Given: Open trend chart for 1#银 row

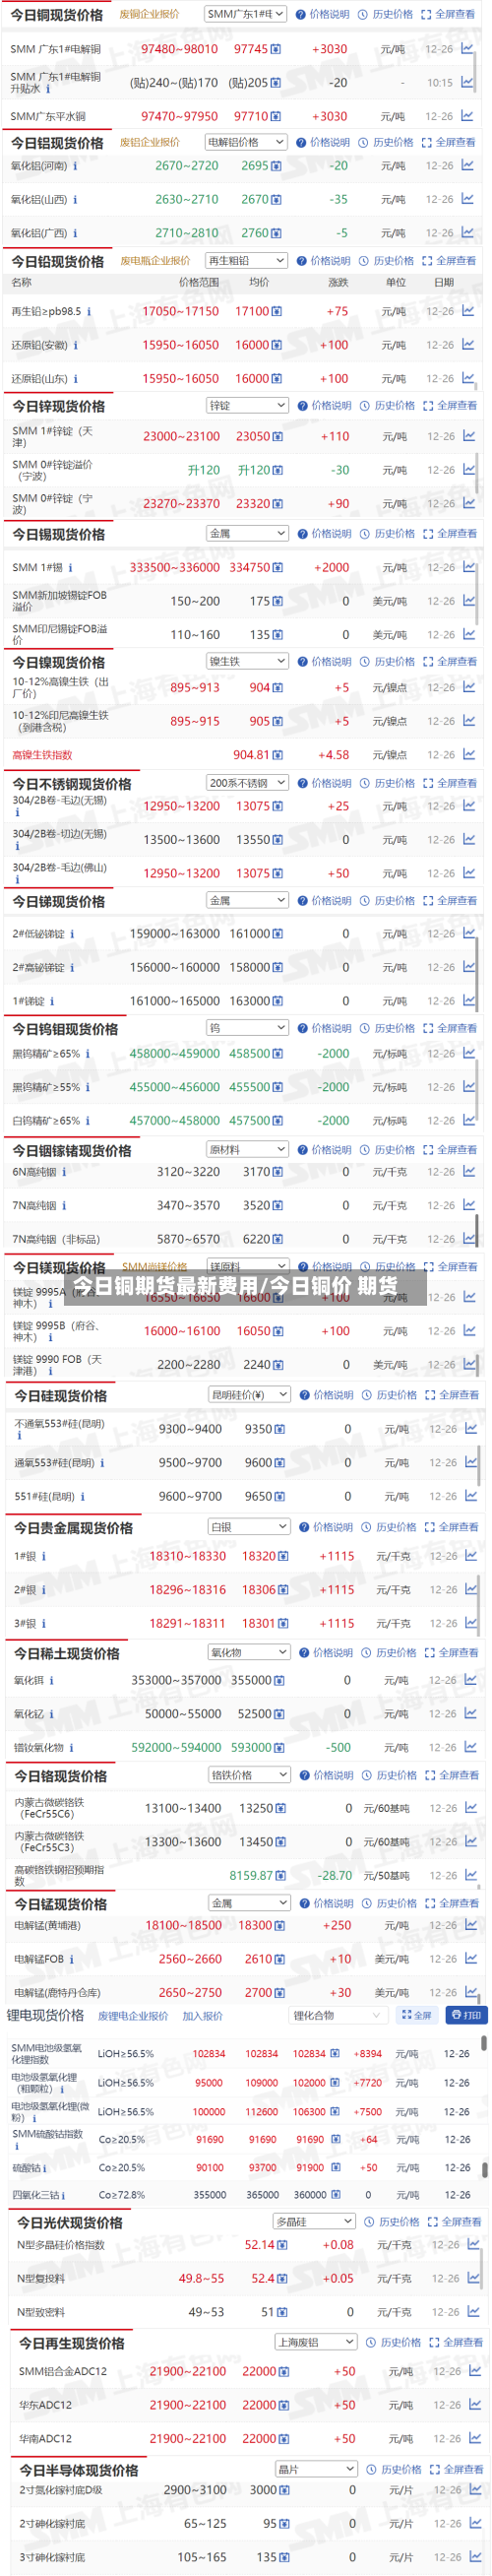Looking at the screenshot, I should [471, 1556].
